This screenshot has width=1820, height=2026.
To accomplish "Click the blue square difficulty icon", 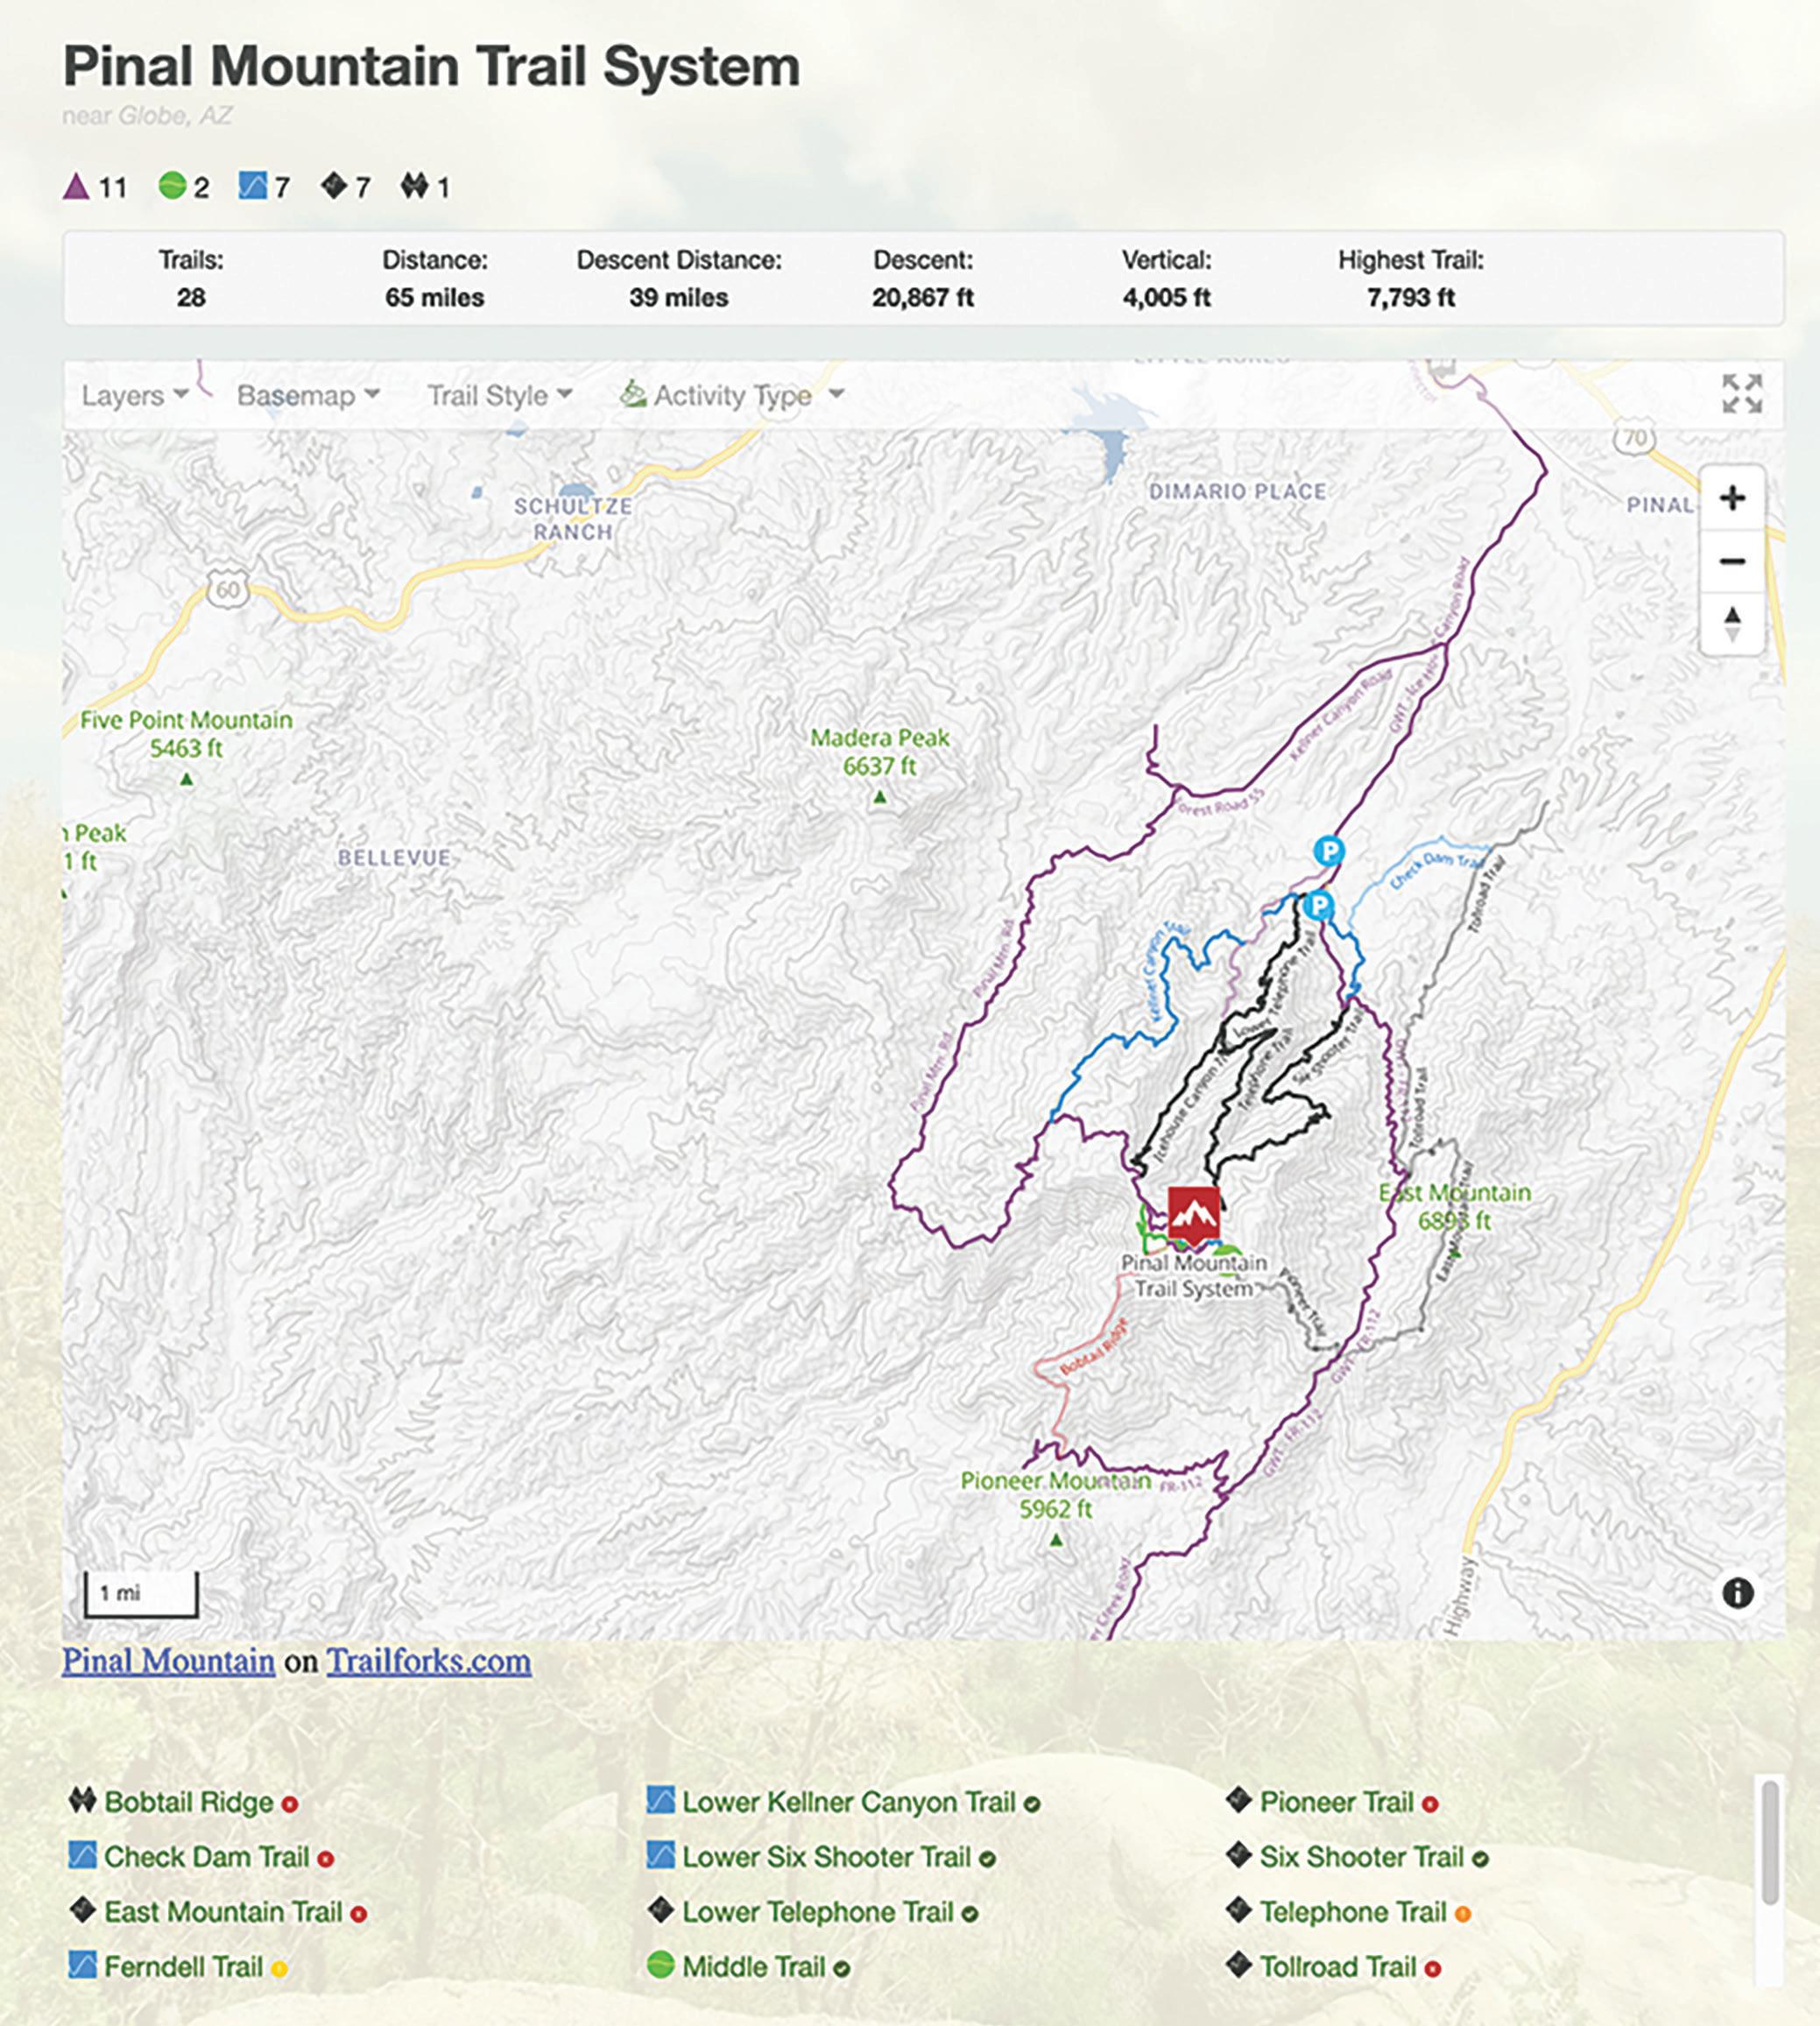I will point(252,186).
